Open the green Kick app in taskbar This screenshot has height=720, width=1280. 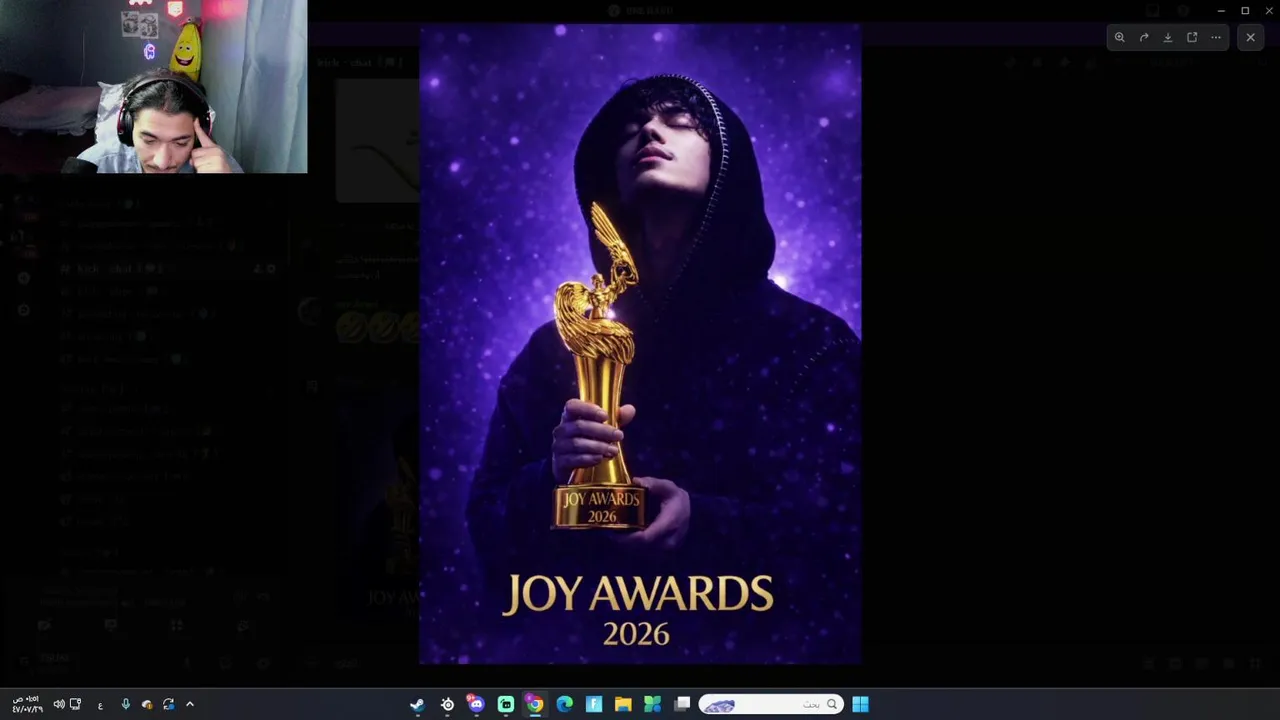tap(506, 704)
